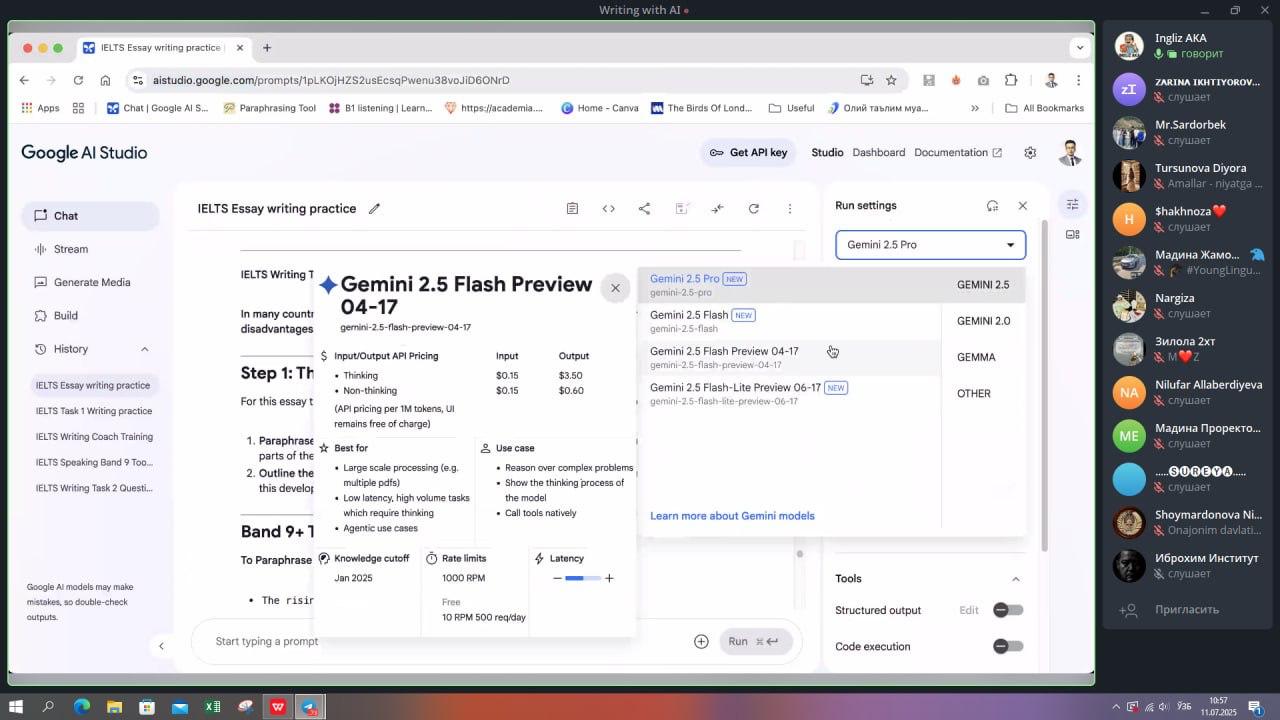
Task: Open IELTS Writing Coach Training from history
Action: (94, 437)
